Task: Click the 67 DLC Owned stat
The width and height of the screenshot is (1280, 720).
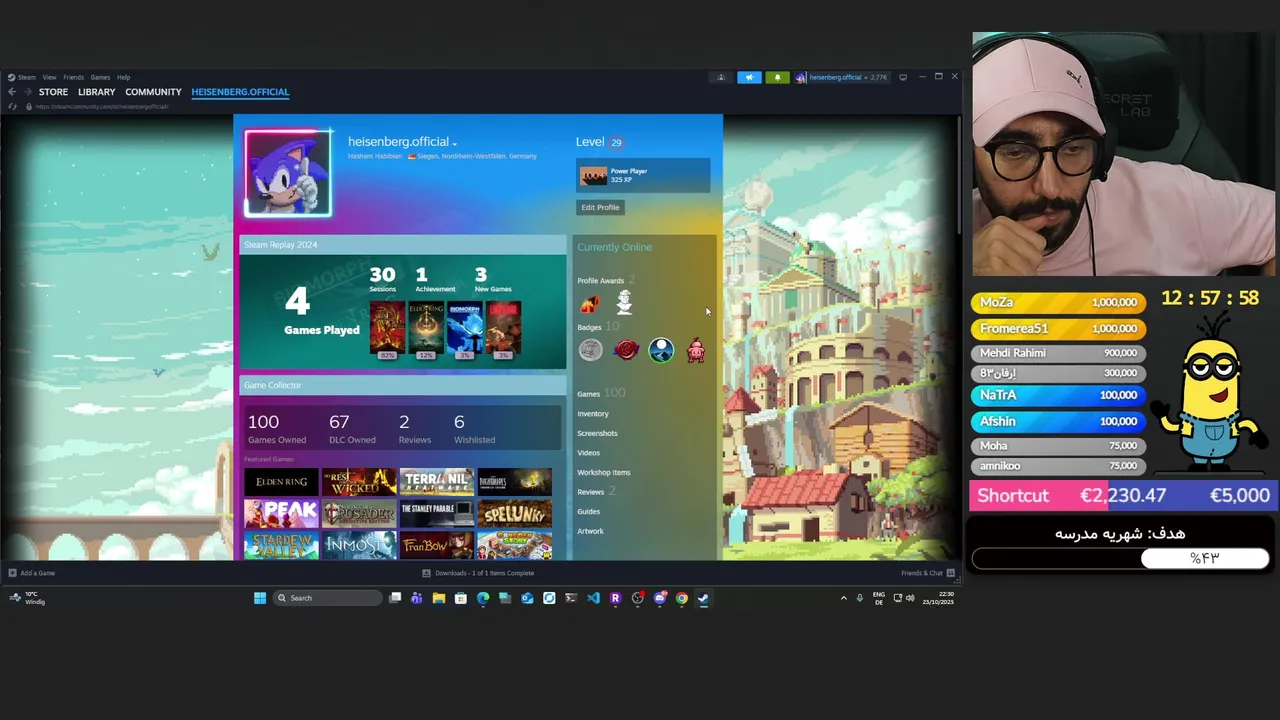Action: click(352, 428)
